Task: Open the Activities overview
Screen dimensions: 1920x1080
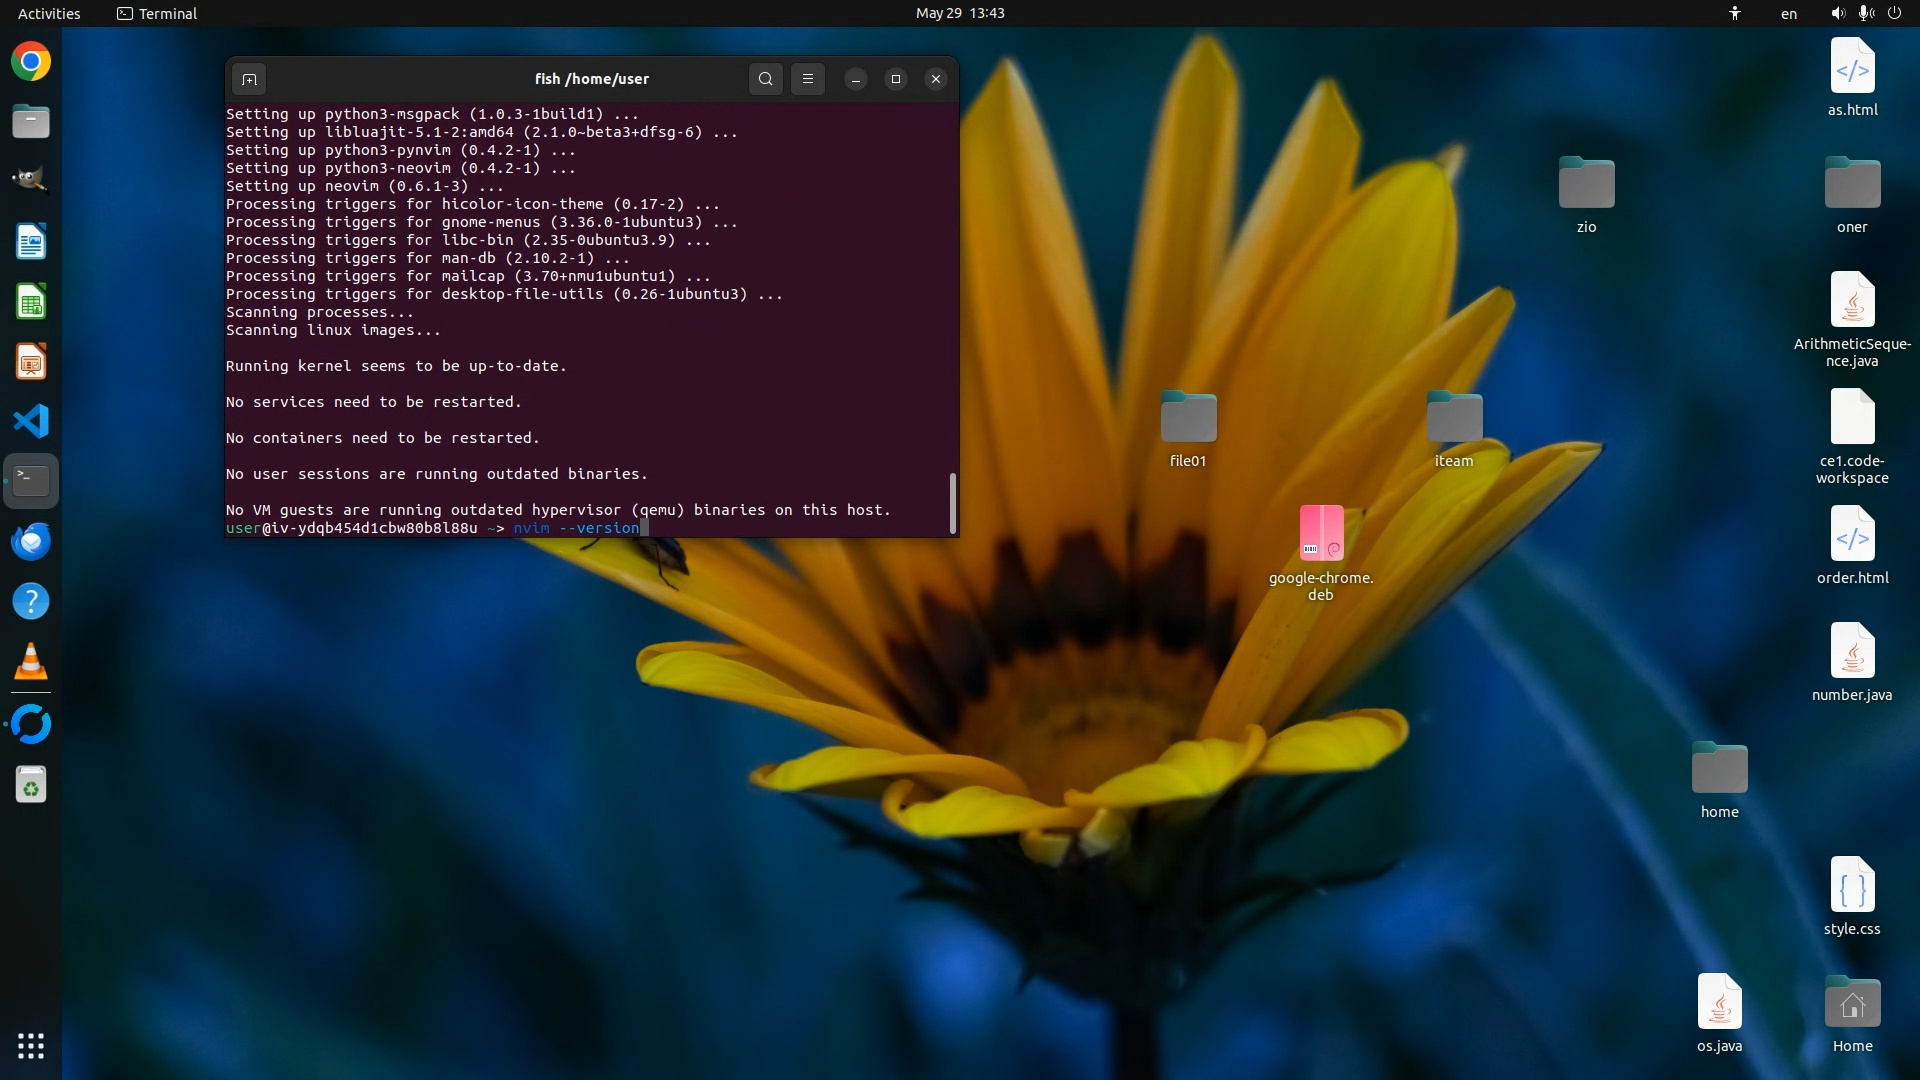Action: (49, 13)
